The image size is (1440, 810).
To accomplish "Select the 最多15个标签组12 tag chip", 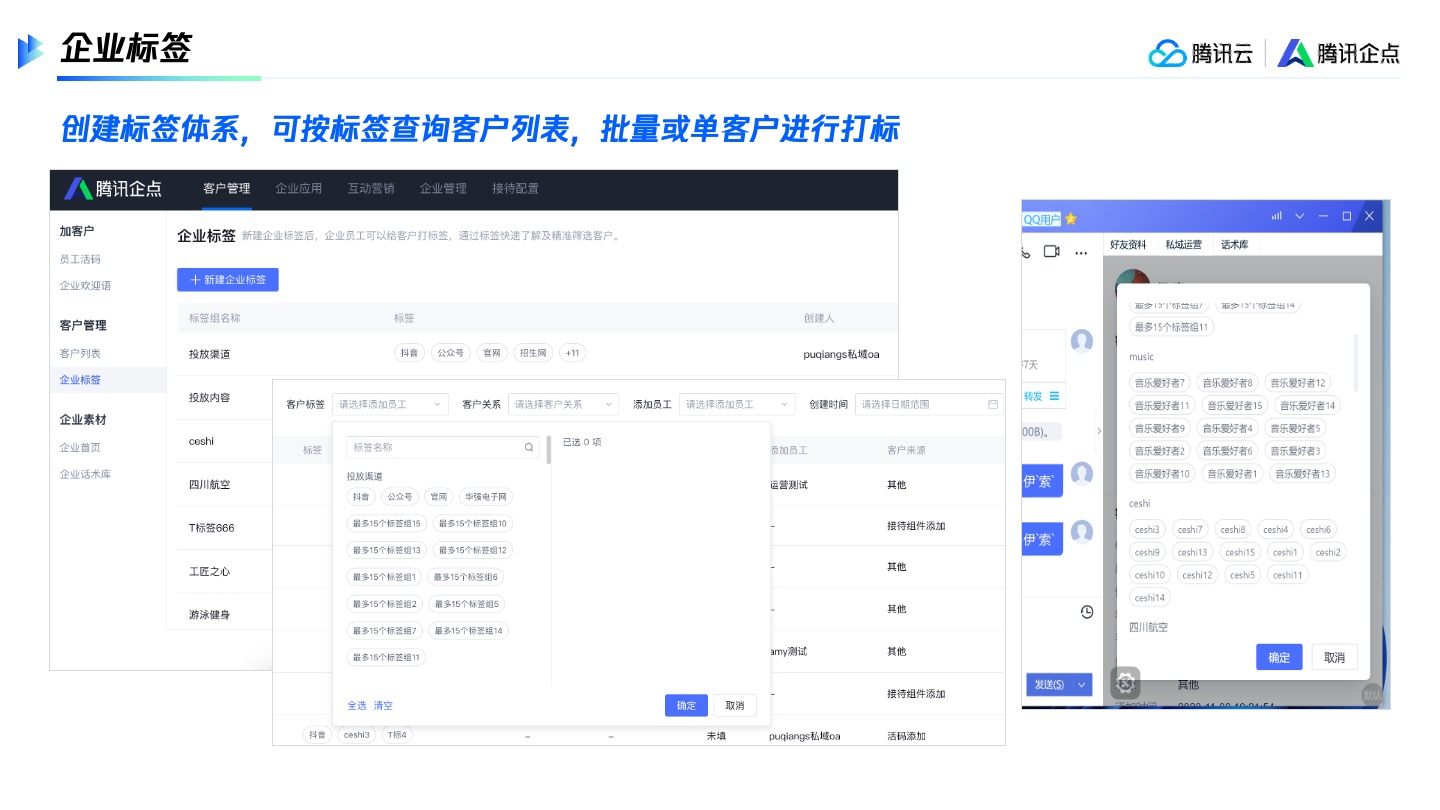I will pyautogui.click(x=472, y=550).
